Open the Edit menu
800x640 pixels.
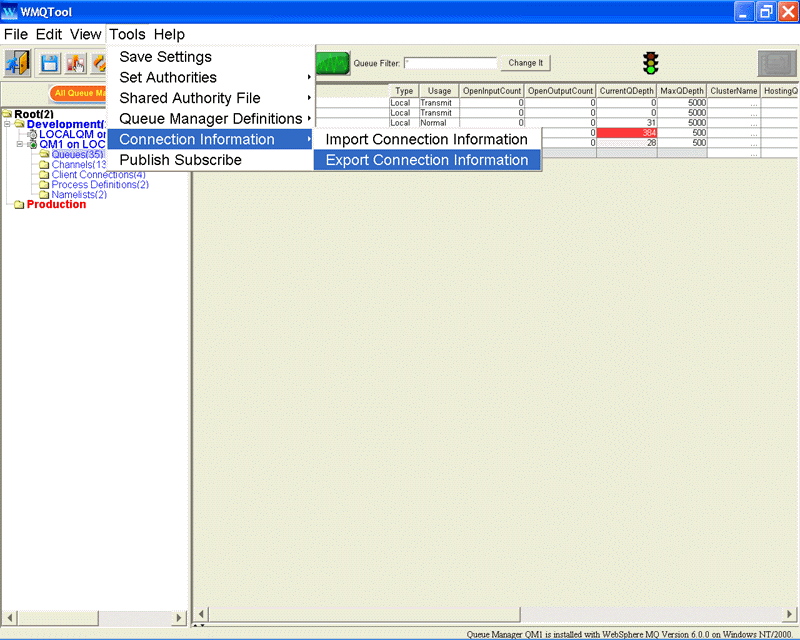(x=49, y=34)
